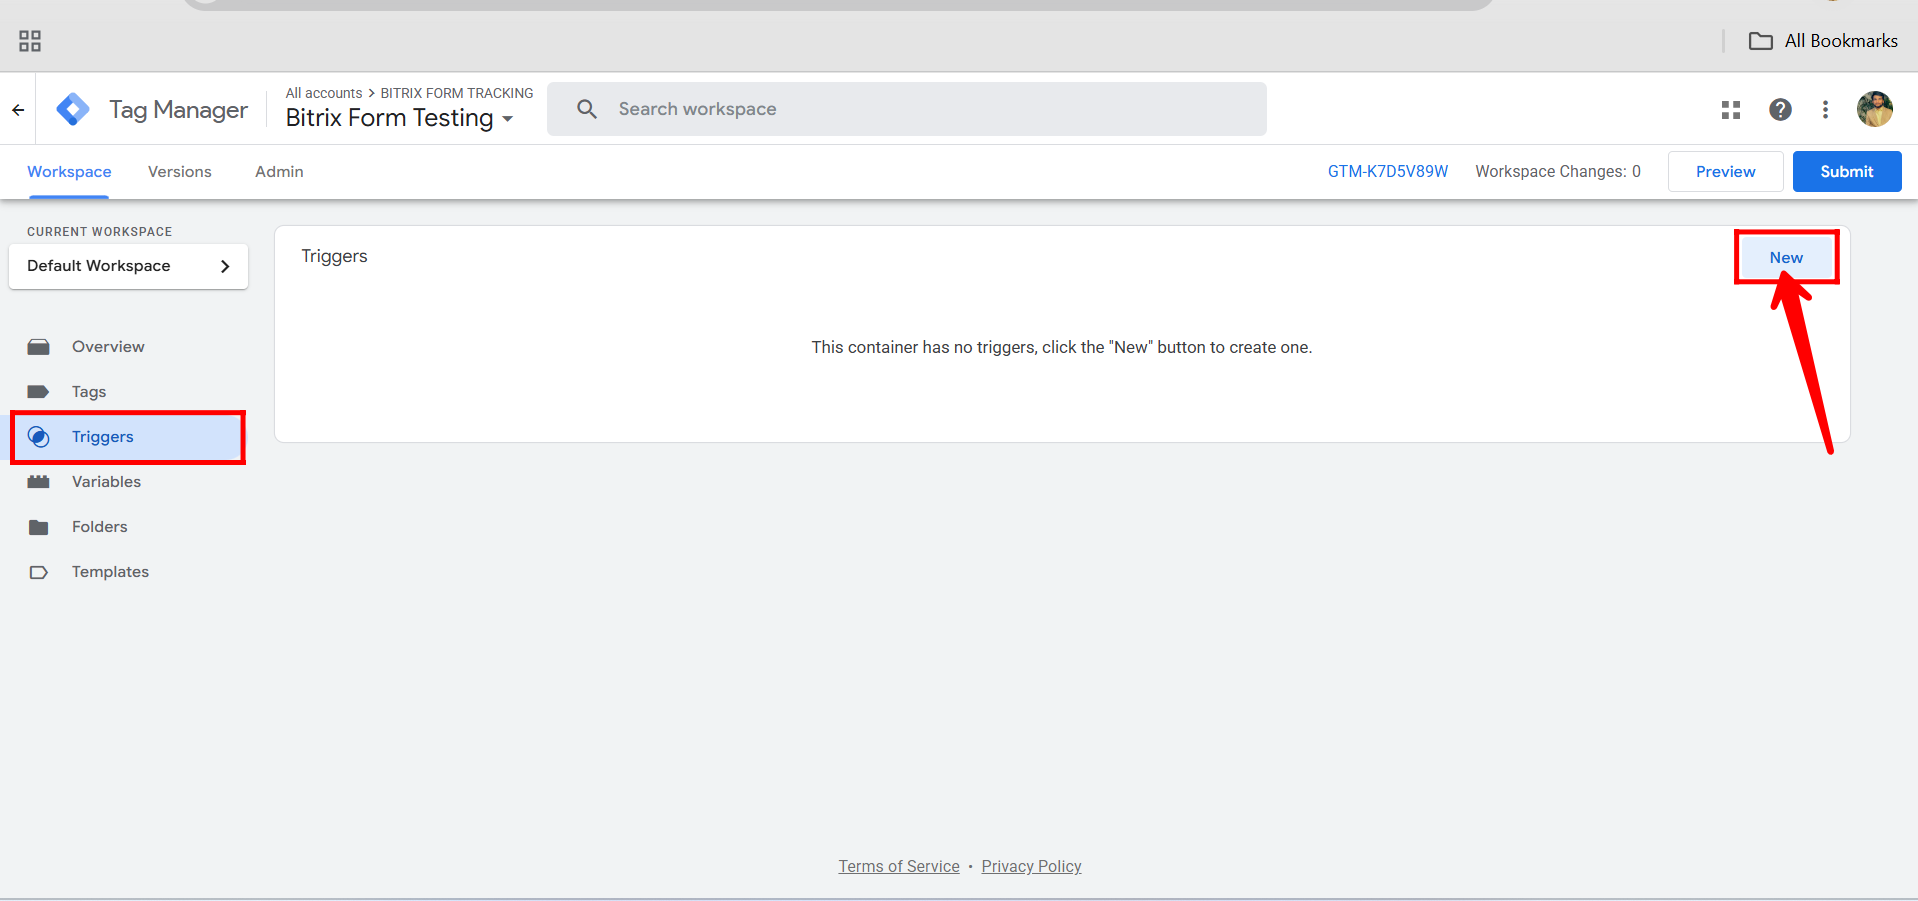Go back with the left arrow

pyautogui.click(x=18, y=110)
